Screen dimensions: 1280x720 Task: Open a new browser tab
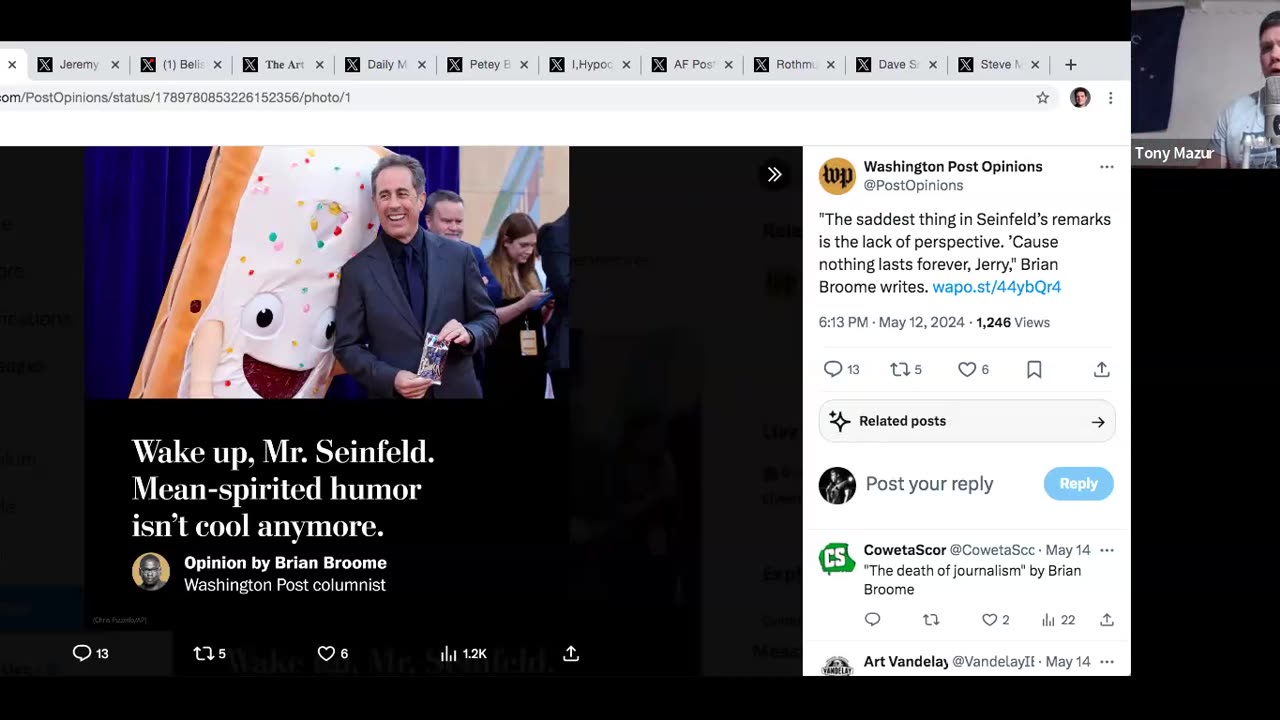click(x=1070, y=64)
